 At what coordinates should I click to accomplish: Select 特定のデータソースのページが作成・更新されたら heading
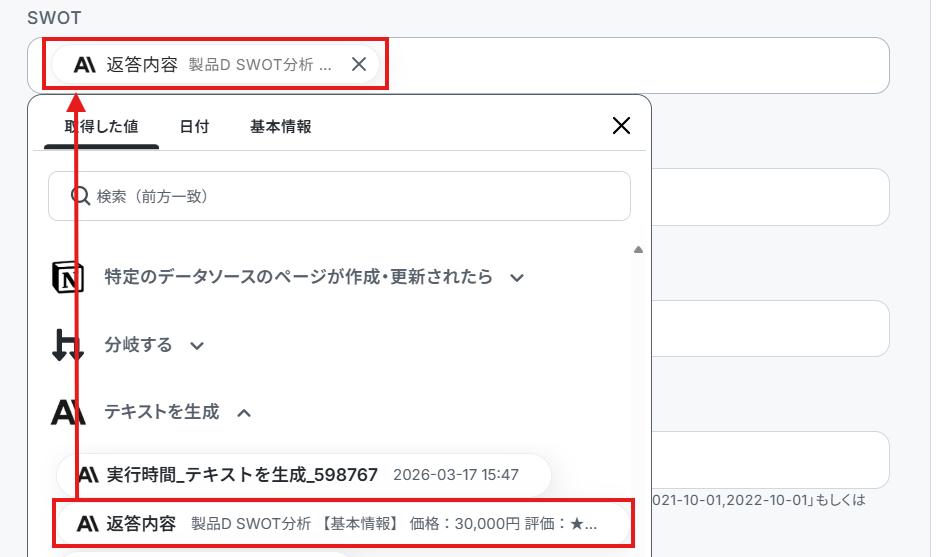tap(298, 277)
